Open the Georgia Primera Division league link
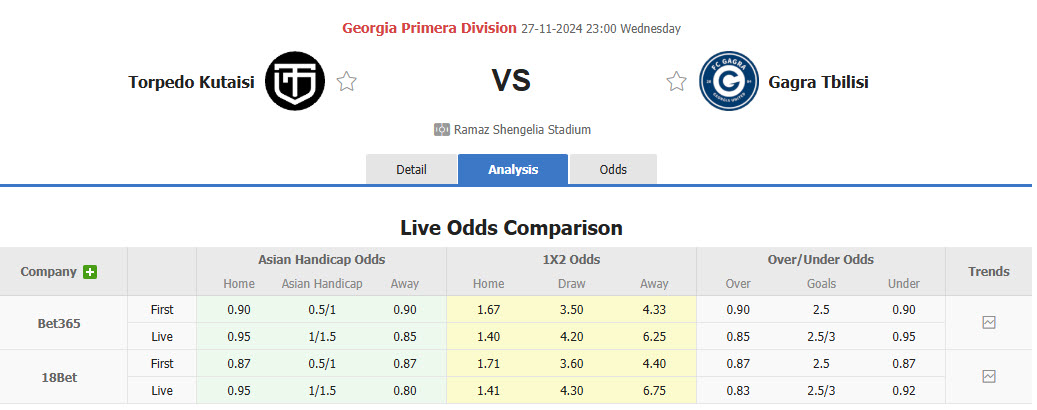 pyautogui.click(x=429, y=28)
